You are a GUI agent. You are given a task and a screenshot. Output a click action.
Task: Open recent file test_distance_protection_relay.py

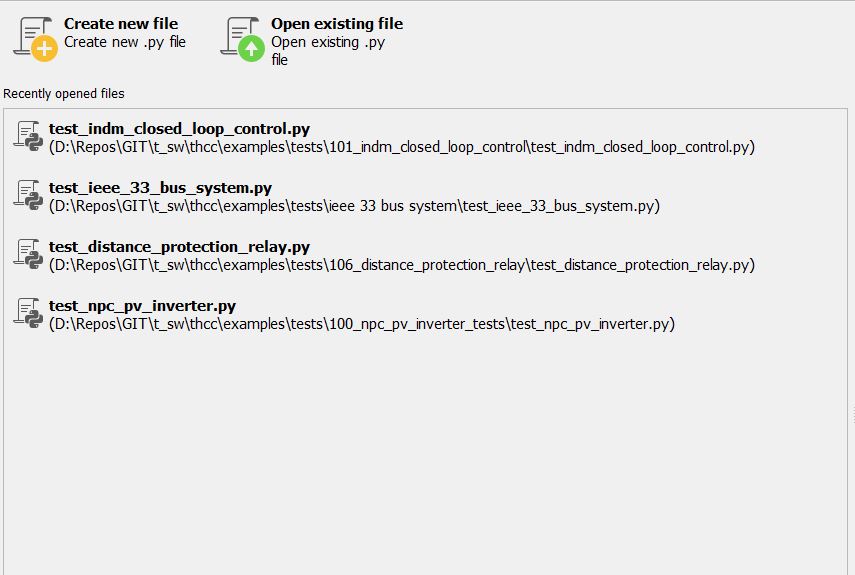tap(179, 246)
